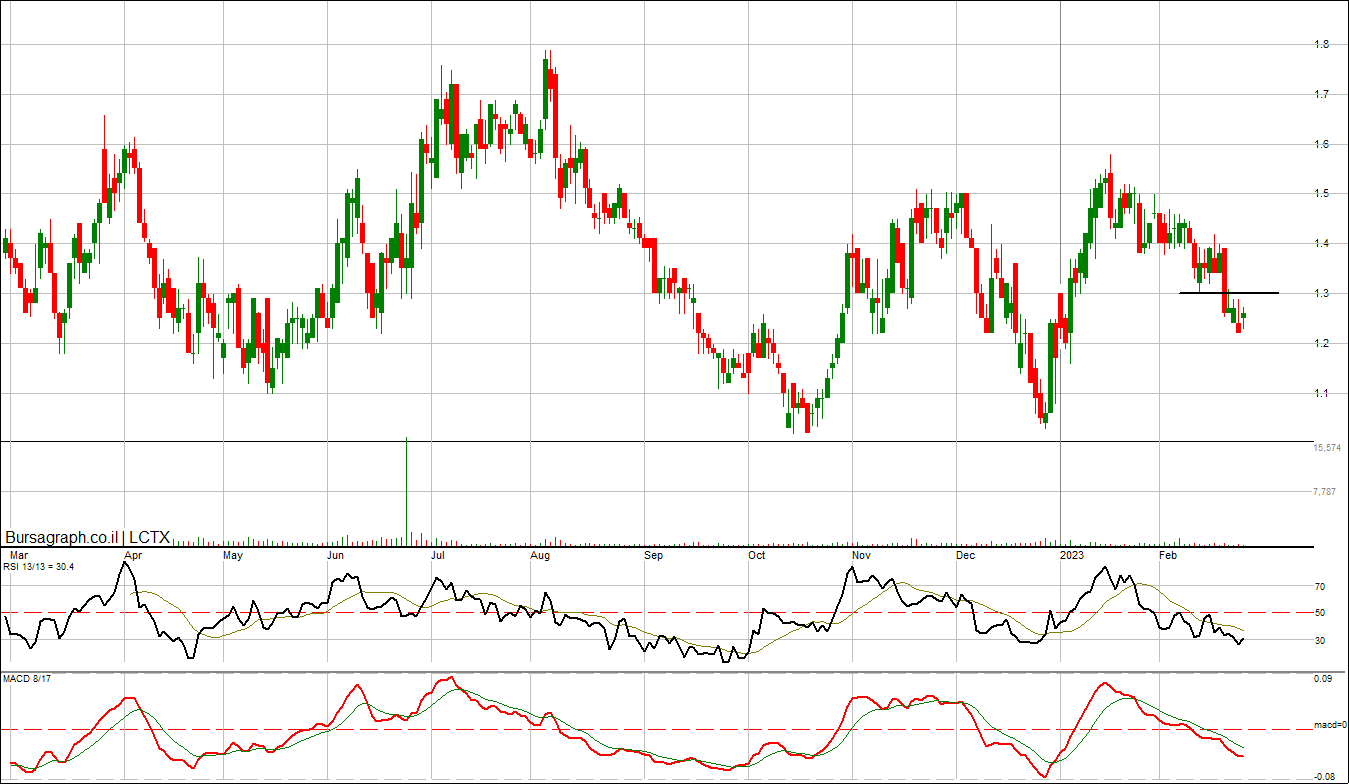
Task: Click the Dec label on time axis
Action: [965, 554]
